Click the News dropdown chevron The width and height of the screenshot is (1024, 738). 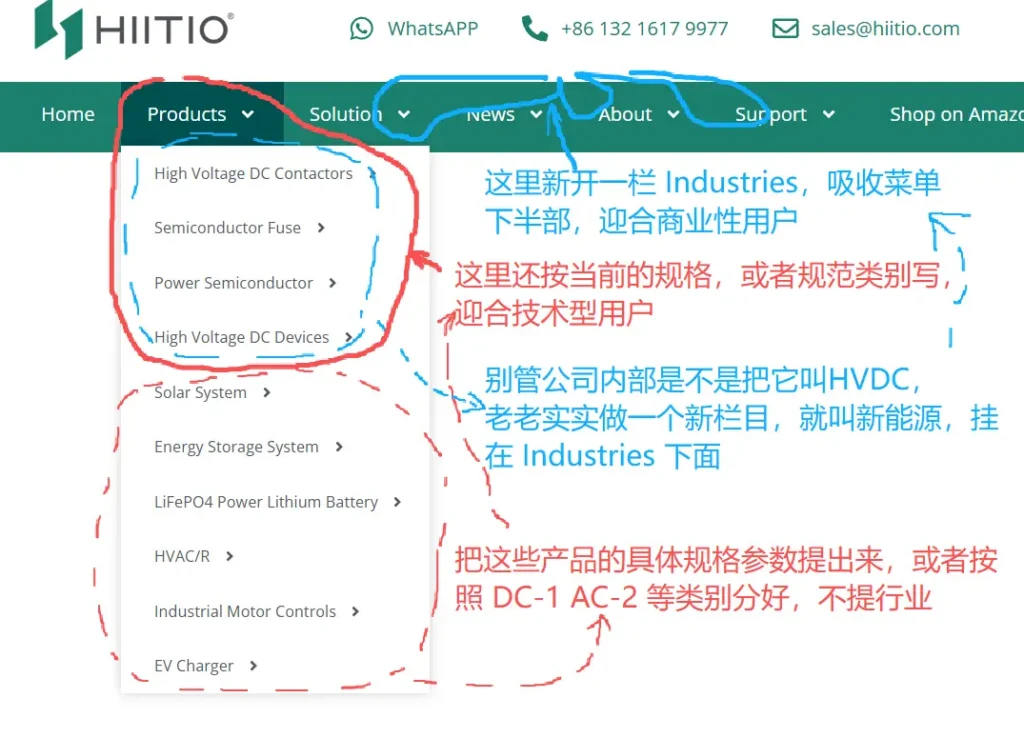click(536, 114)
